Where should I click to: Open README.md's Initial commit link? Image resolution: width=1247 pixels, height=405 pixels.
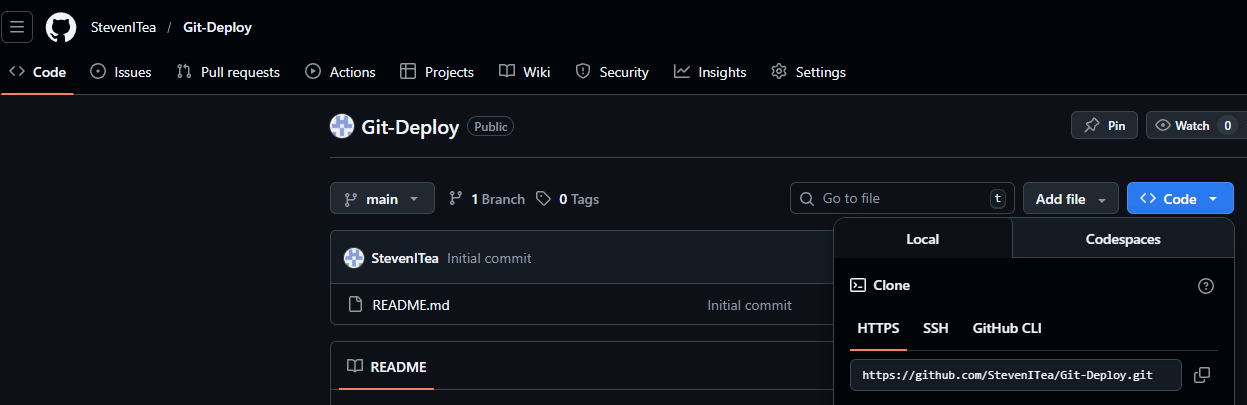[749, 305]
